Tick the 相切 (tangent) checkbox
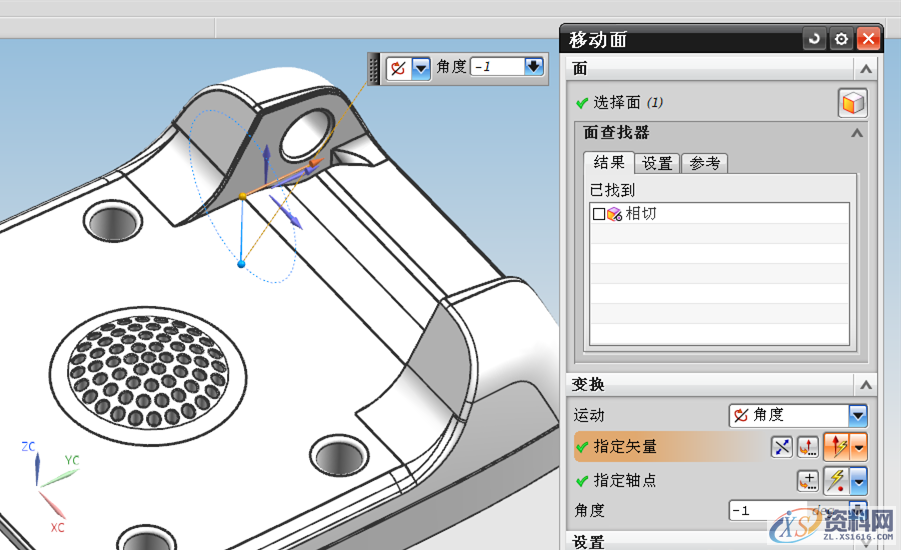 point(599,214)
